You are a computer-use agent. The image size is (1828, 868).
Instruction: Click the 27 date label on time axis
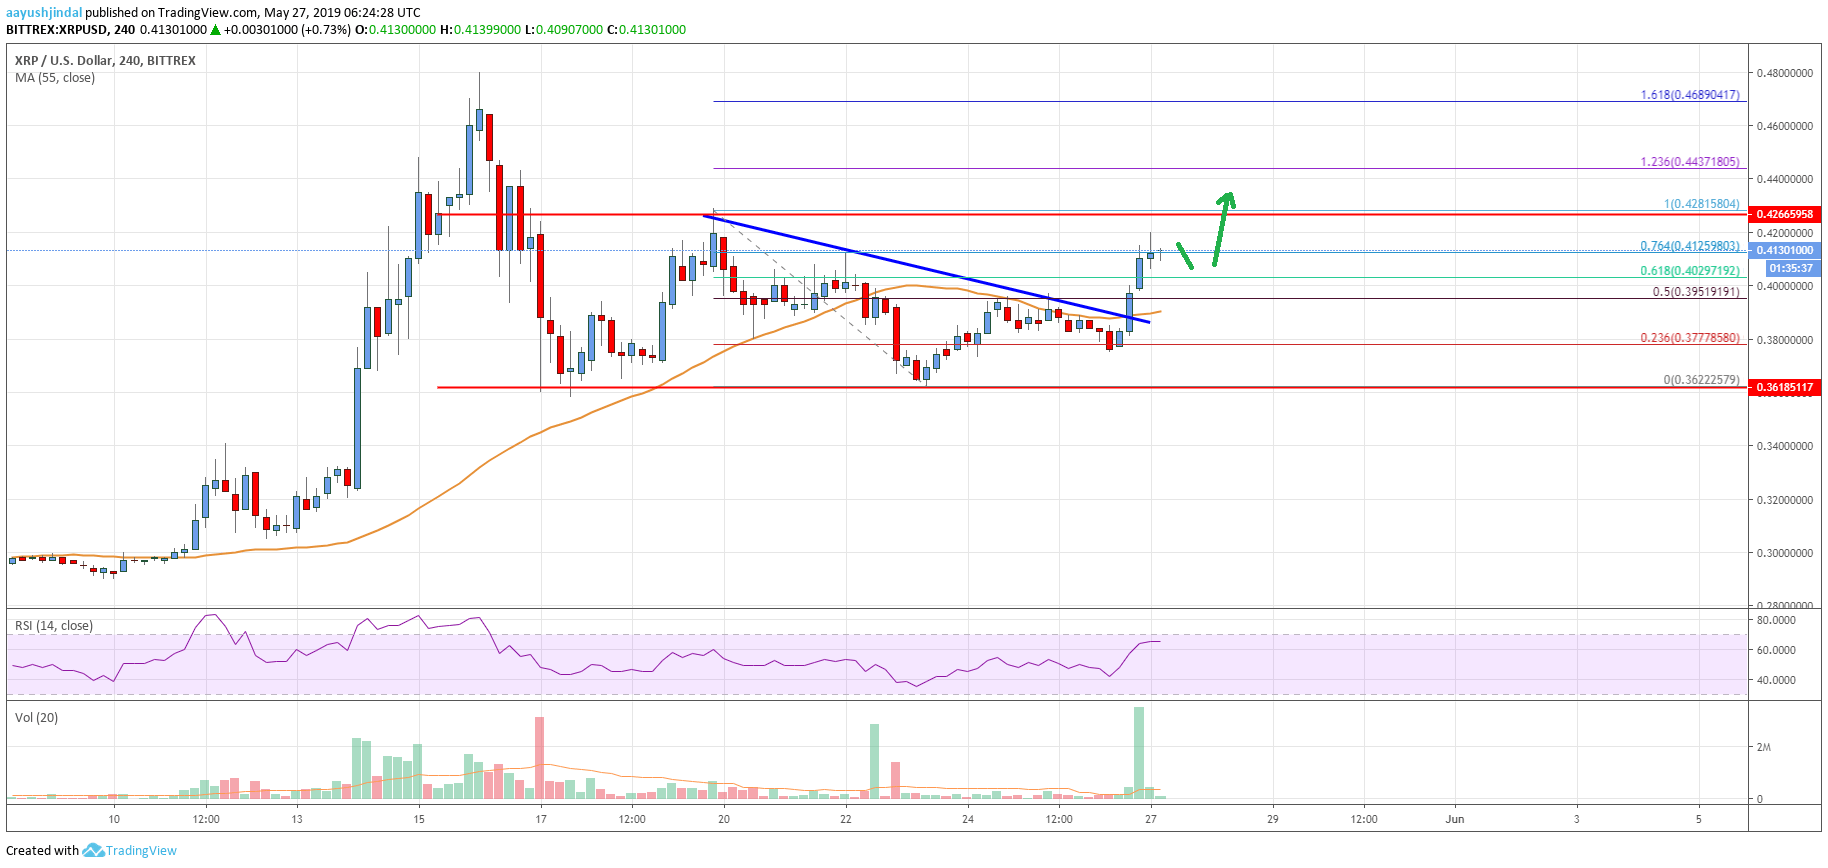[x=1151, y=819]
